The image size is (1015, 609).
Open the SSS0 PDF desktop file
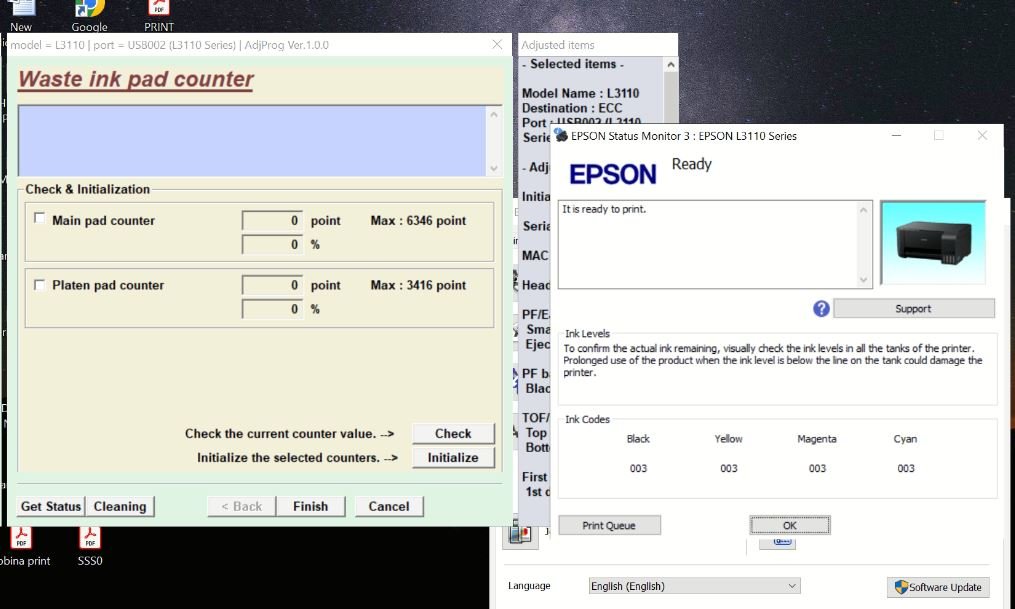[x=90, y=546]
